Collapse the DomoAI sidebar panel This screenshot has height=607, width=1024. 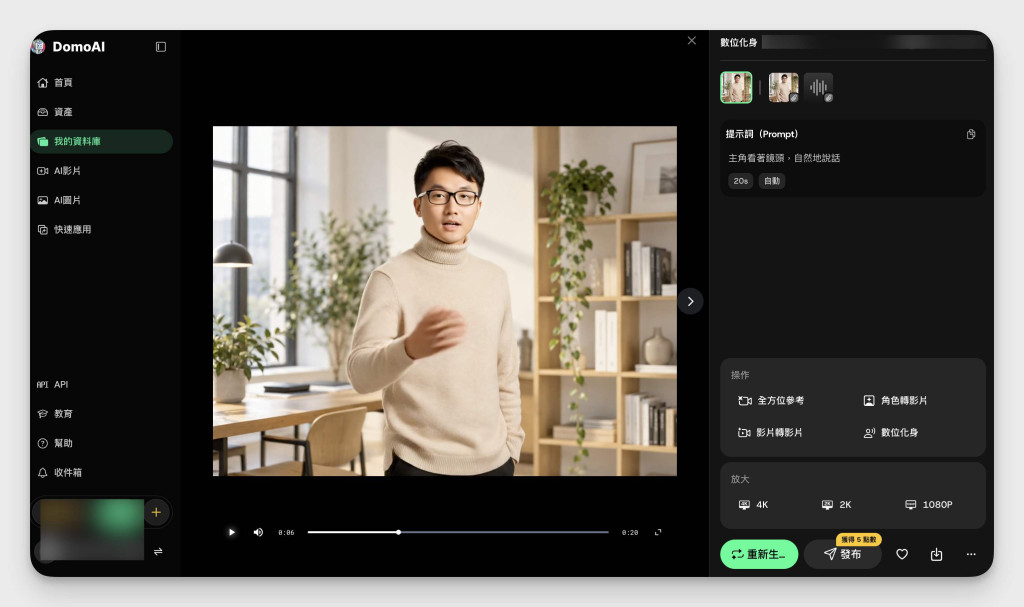161,47
